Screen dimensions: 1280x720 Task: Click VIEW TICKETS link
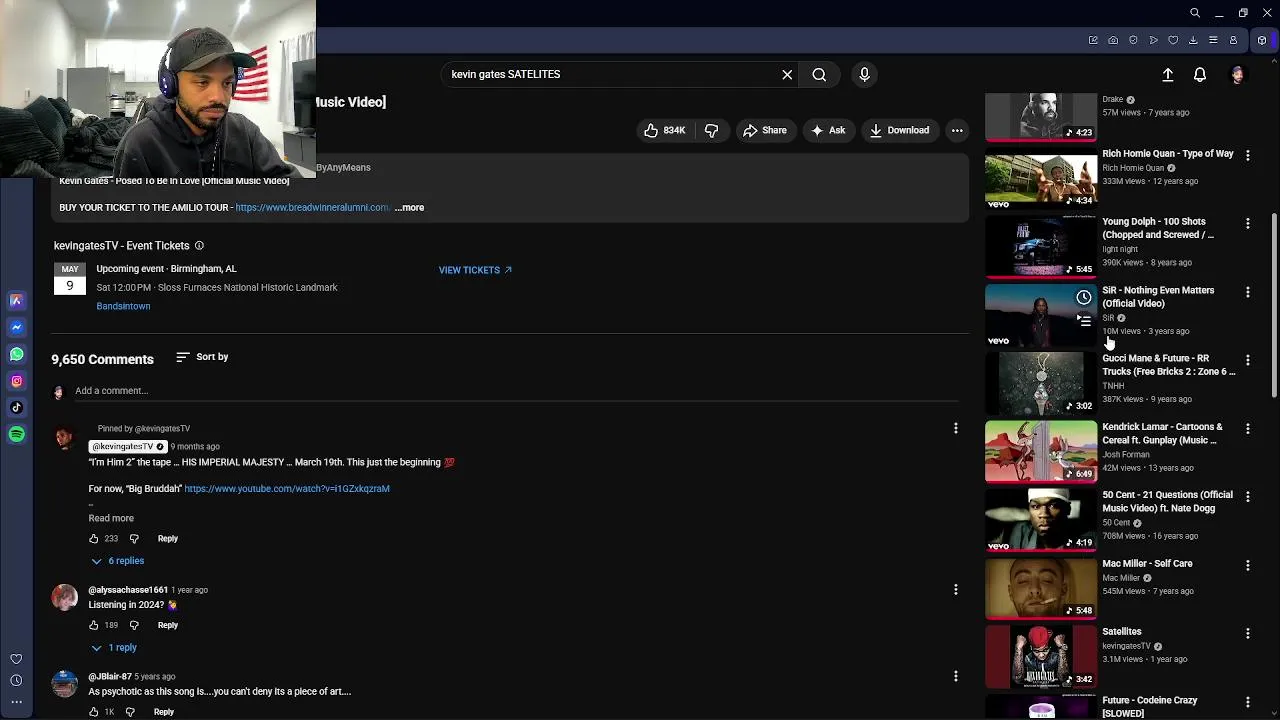pos(475,270)
